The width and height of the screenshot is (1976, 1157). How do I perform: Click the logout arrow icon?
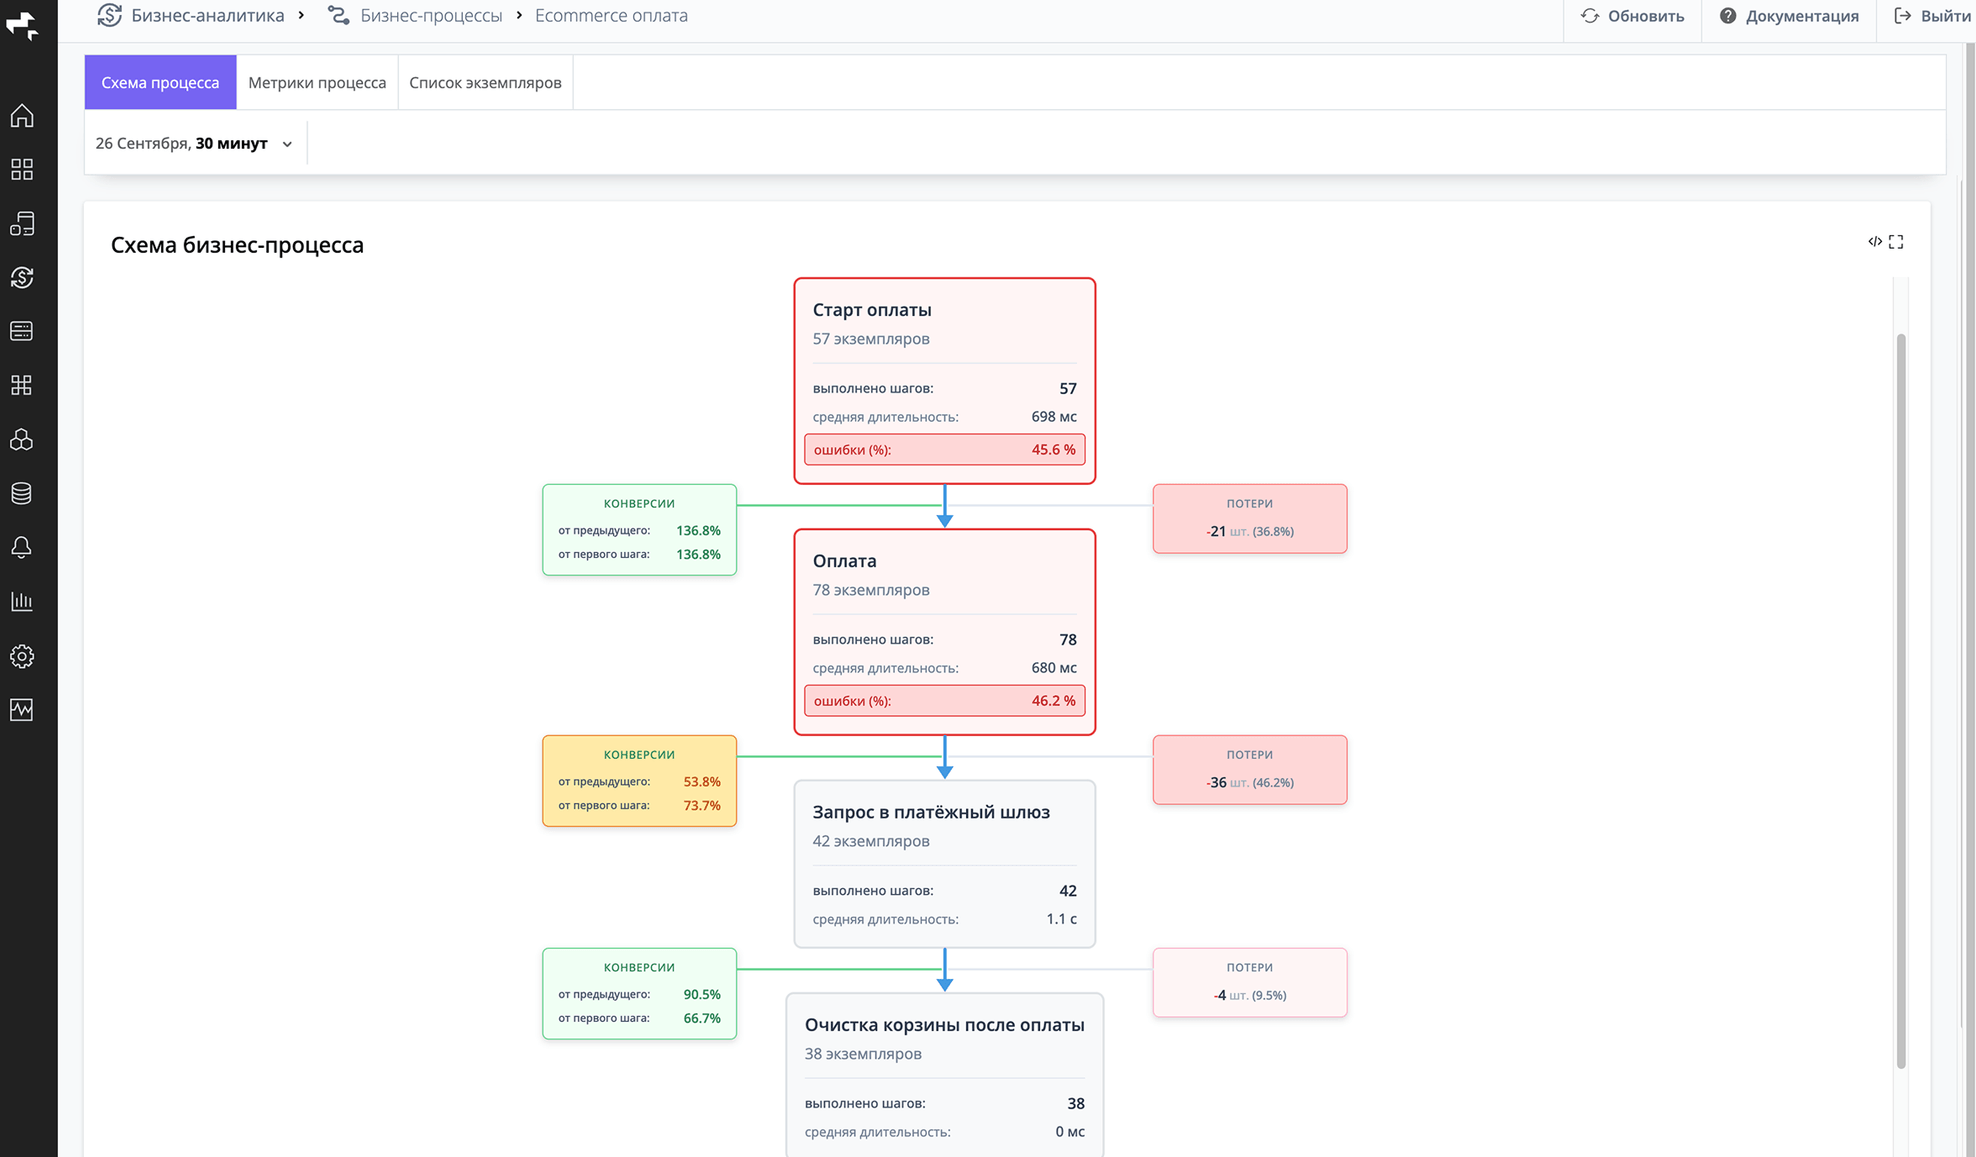tap(1903, 16)
